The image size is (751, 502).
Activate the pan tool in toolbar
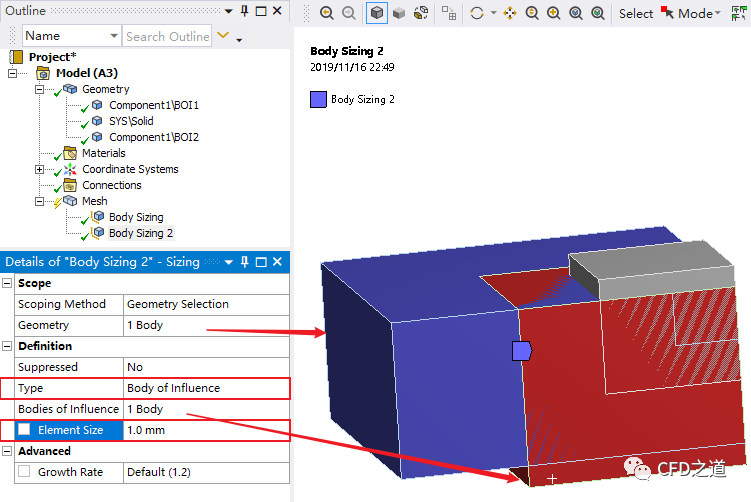tap(509, 13)
